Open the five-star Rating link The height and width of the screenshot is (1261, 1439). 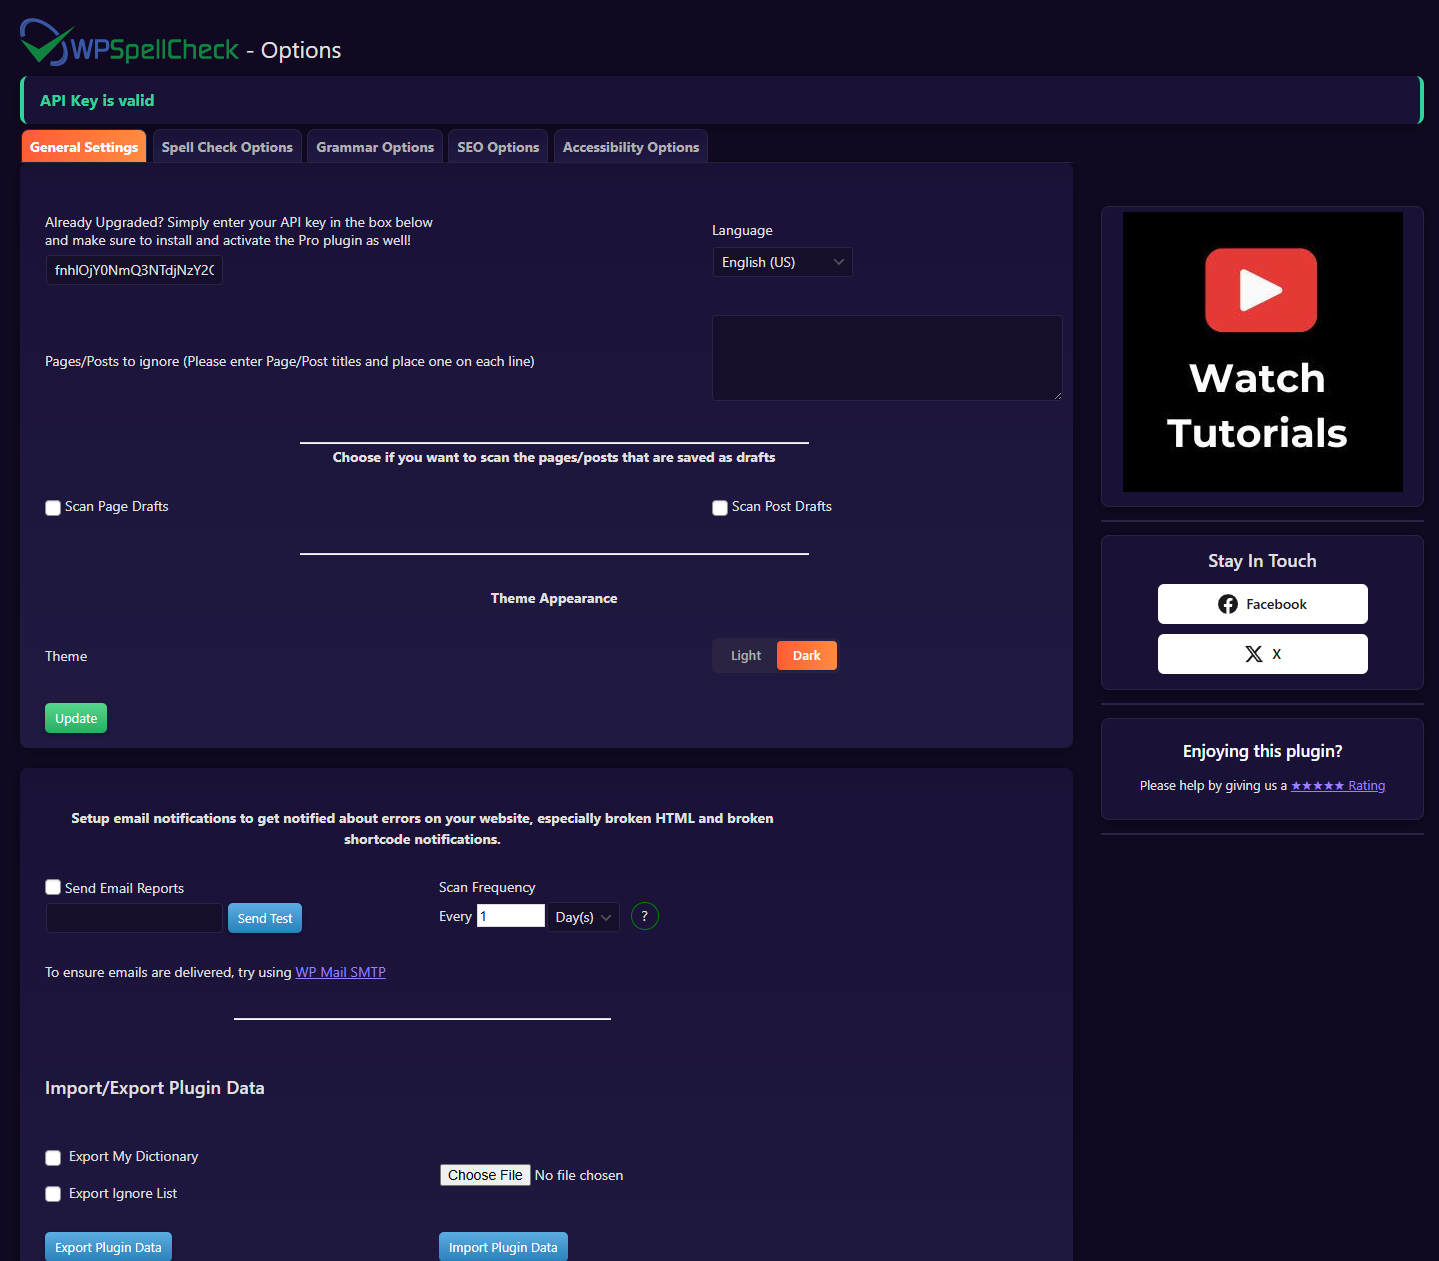point(1338,786)
